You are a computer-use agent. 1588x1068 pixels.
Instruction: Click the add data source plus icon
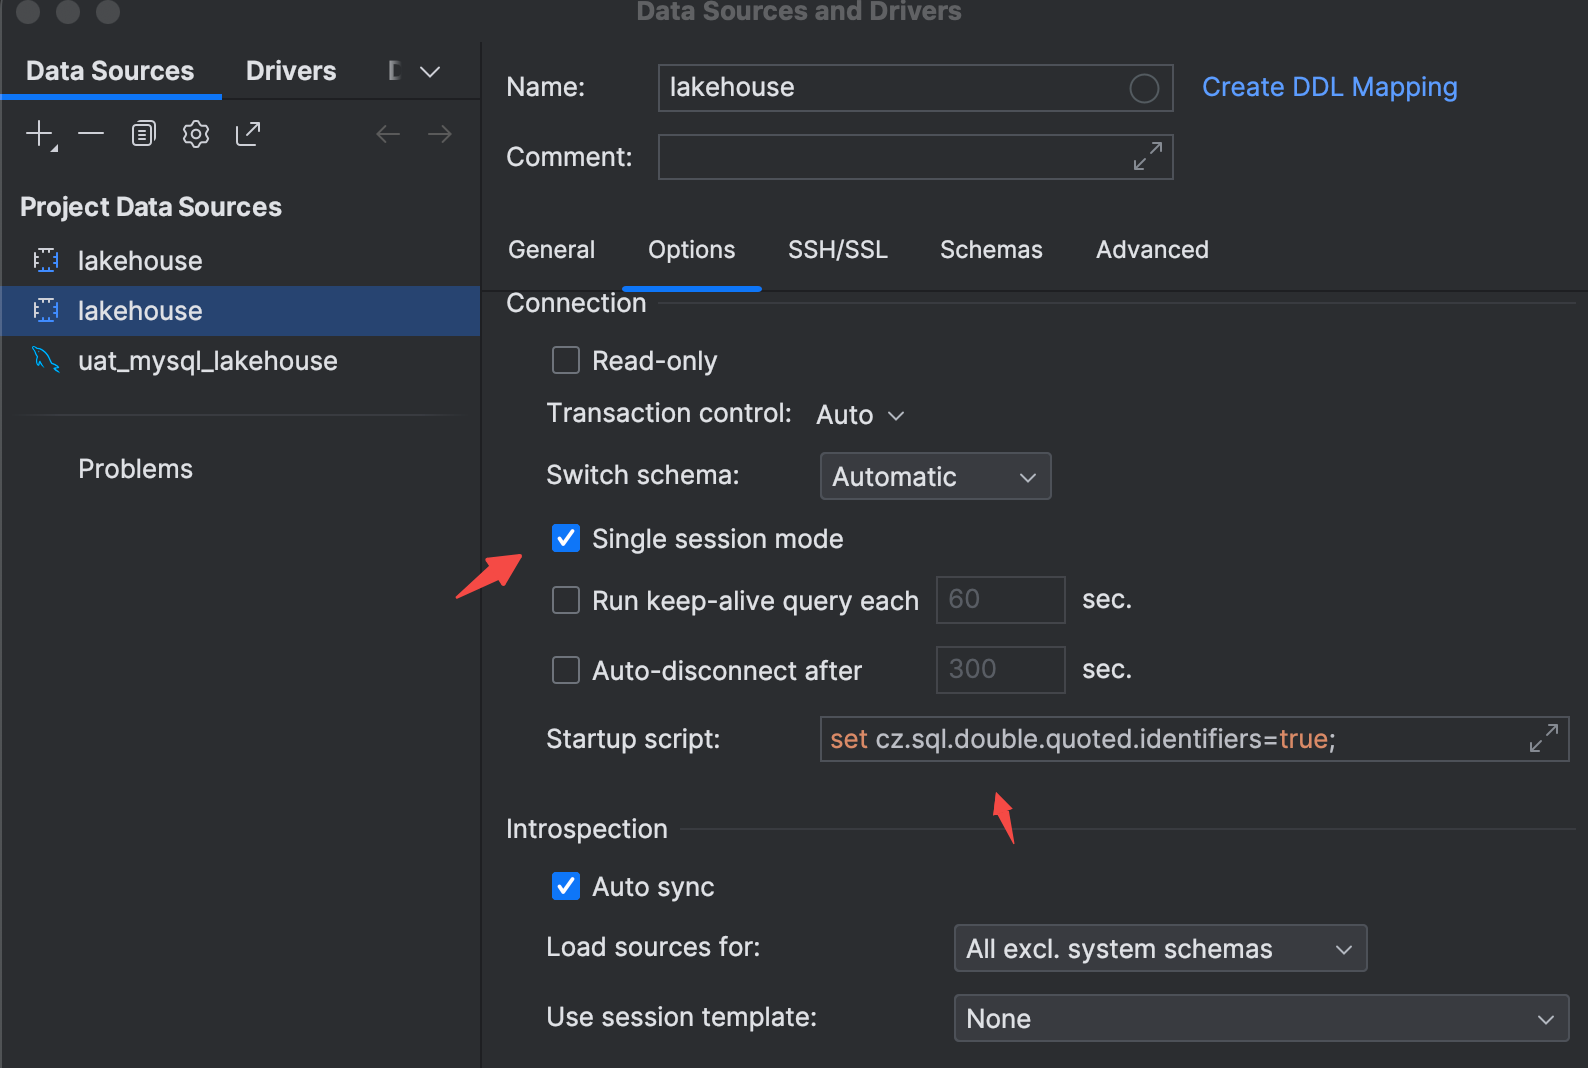coord(40,134)
